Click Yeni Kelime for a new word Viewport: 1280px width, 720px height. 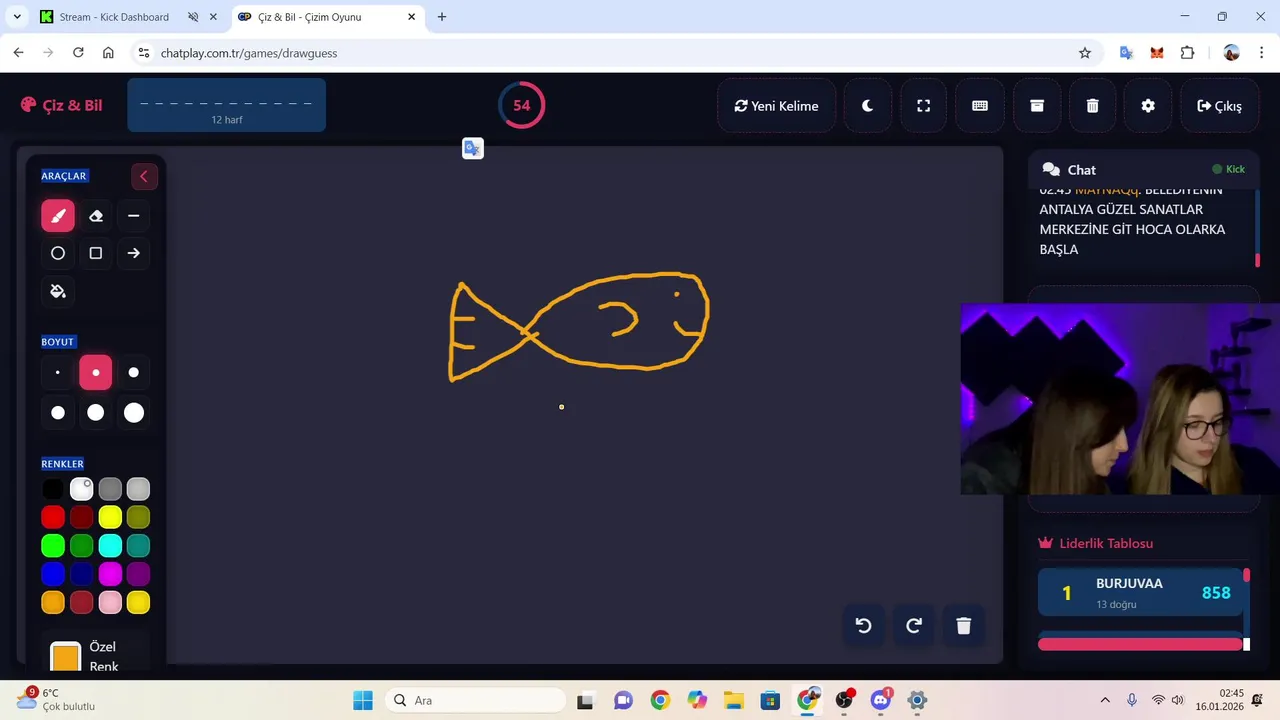(x=776, y=106)
